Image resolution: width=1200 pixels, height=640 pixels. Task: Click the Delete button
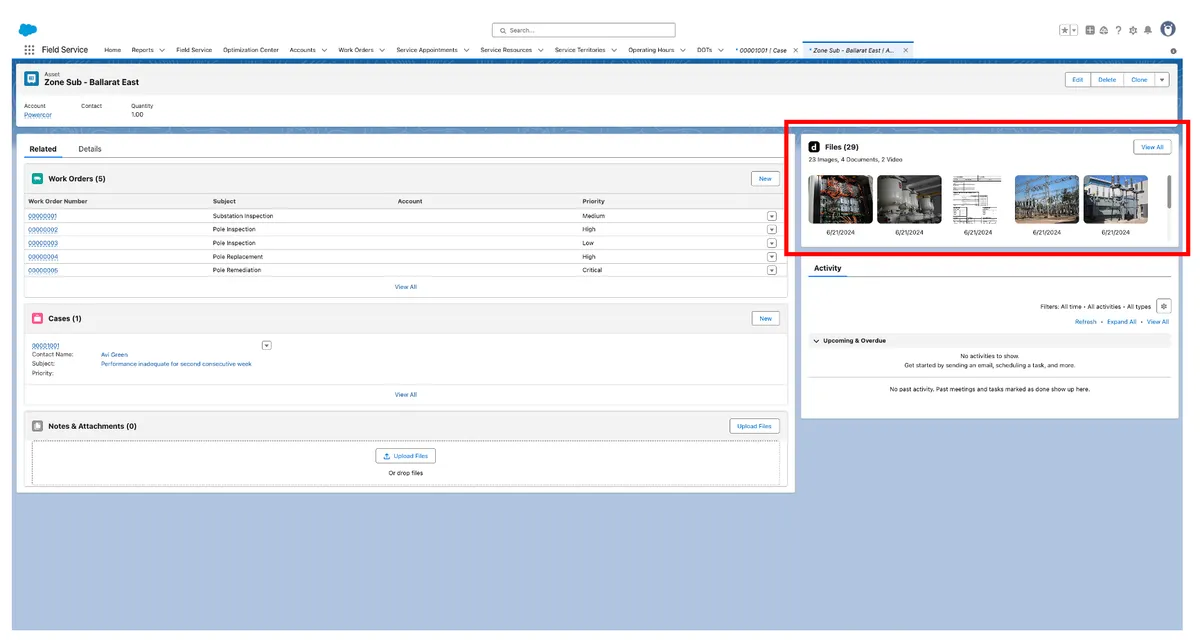click(x=1107, y=80)
